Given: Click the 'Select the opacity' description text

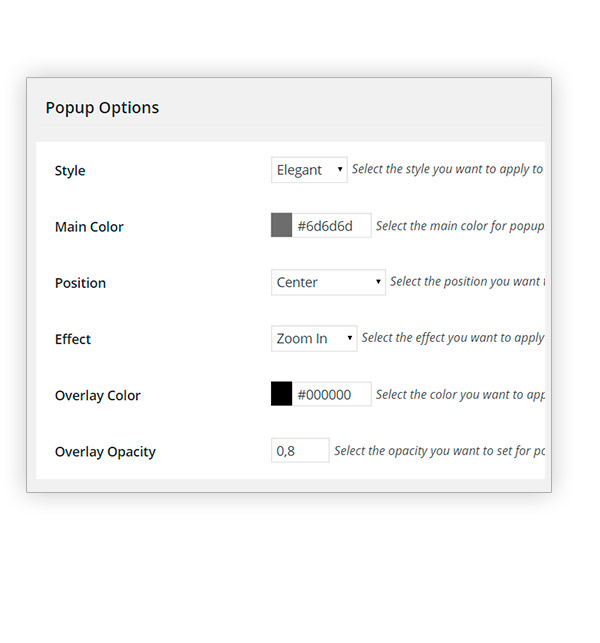Looking at the screenshot, I should (x=439, y=451).
